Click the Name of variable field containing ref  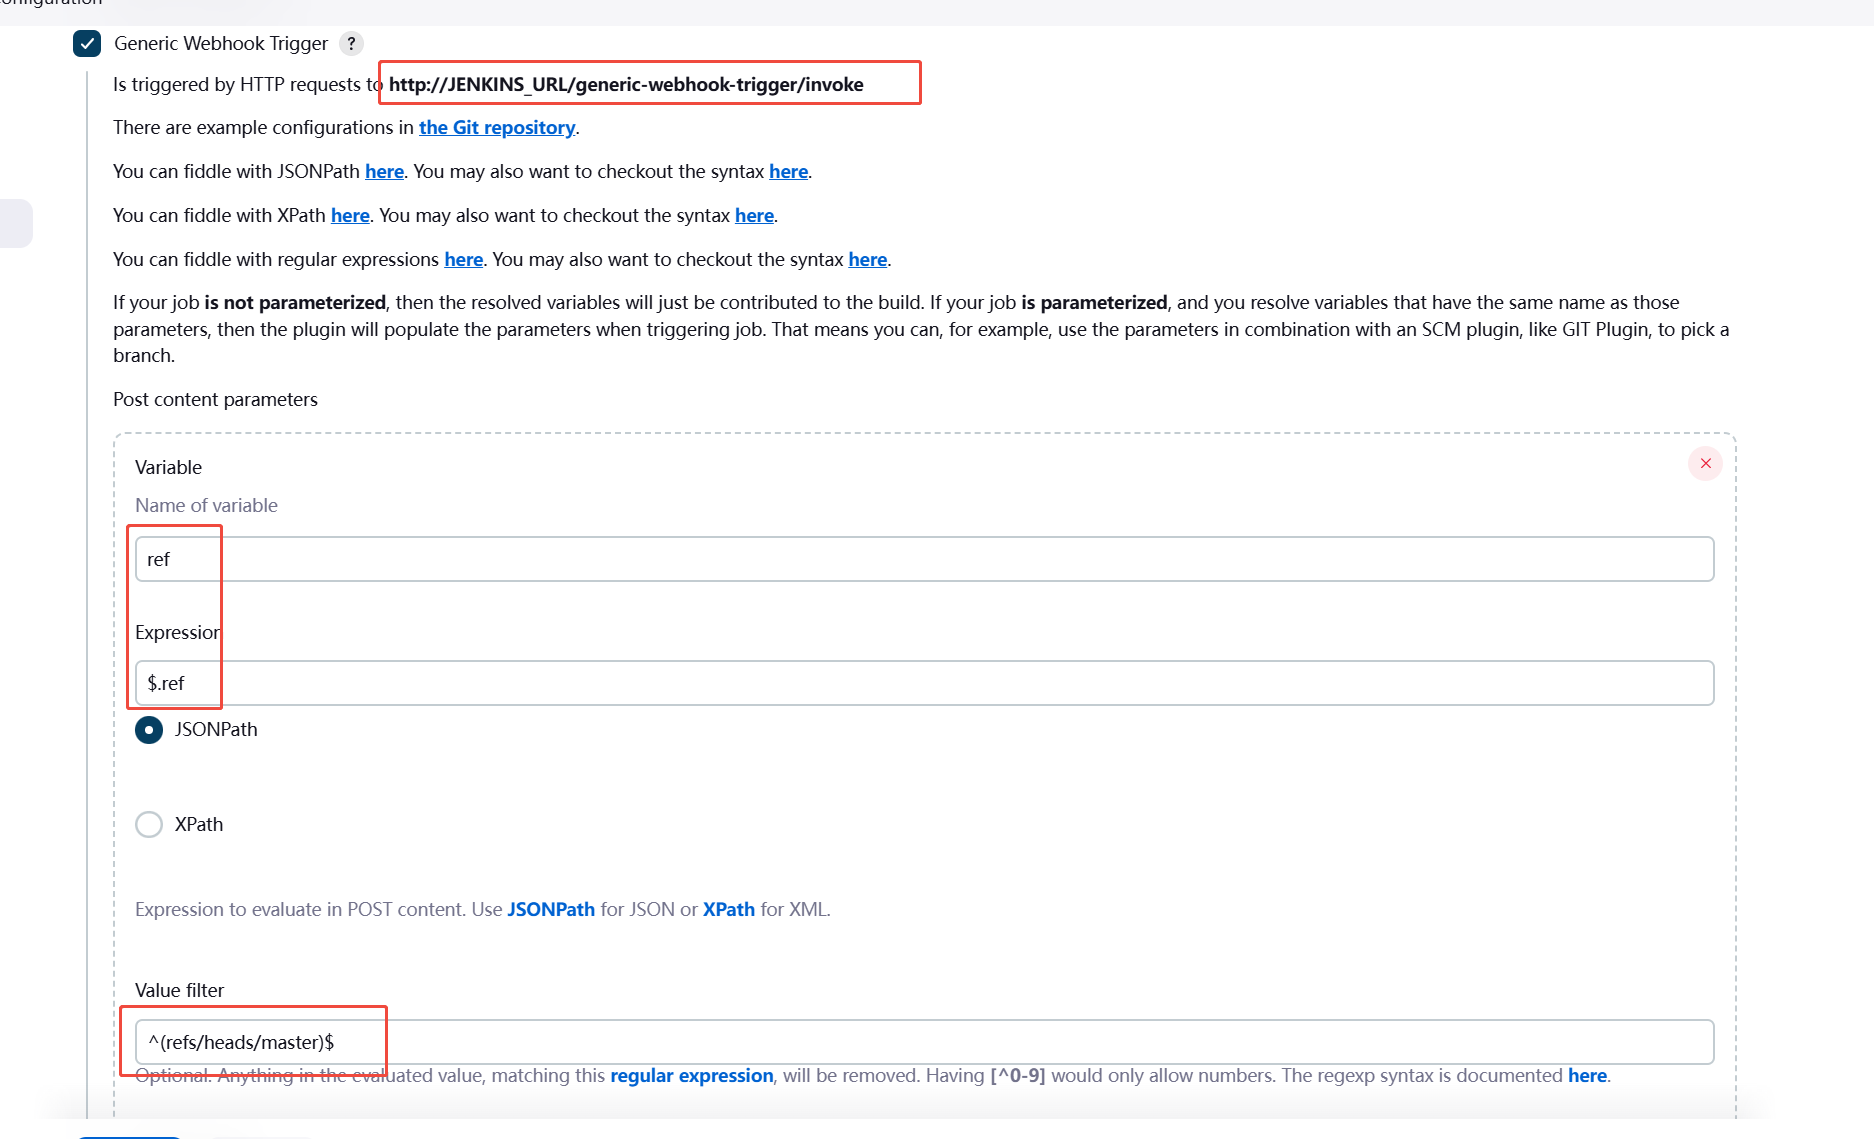[x=924, y=559]
